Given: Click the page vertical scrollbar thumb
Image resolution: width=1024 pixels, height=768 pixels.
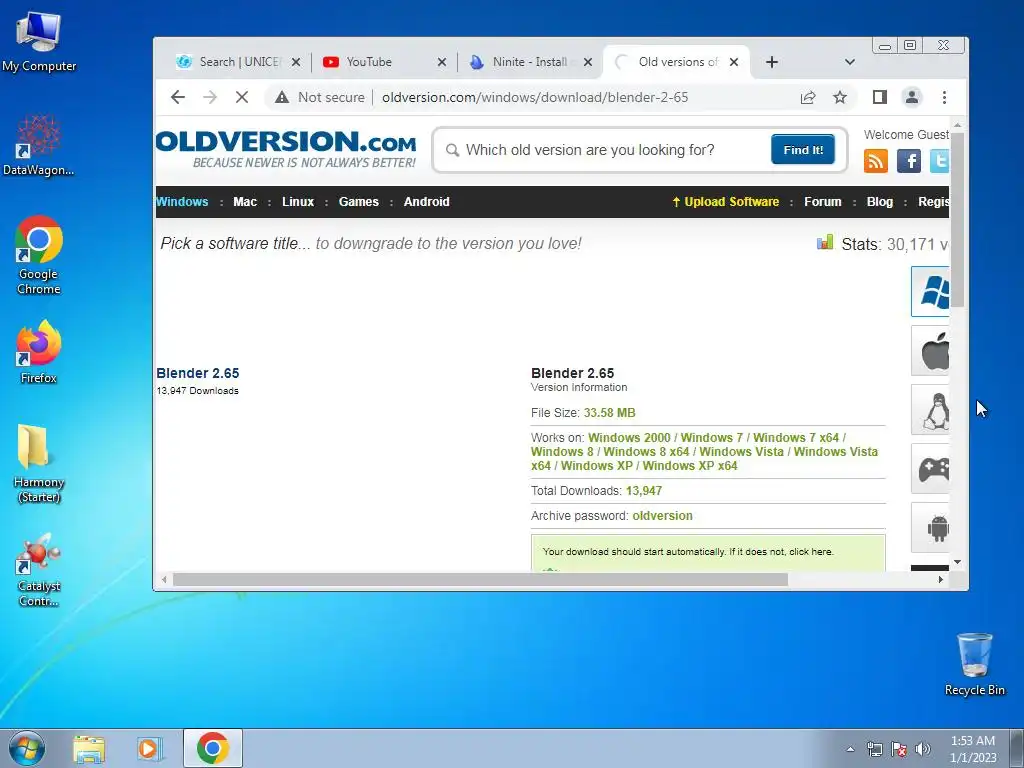Looking at the screenshot, I should pyautogui.click(x=957, y=219).
